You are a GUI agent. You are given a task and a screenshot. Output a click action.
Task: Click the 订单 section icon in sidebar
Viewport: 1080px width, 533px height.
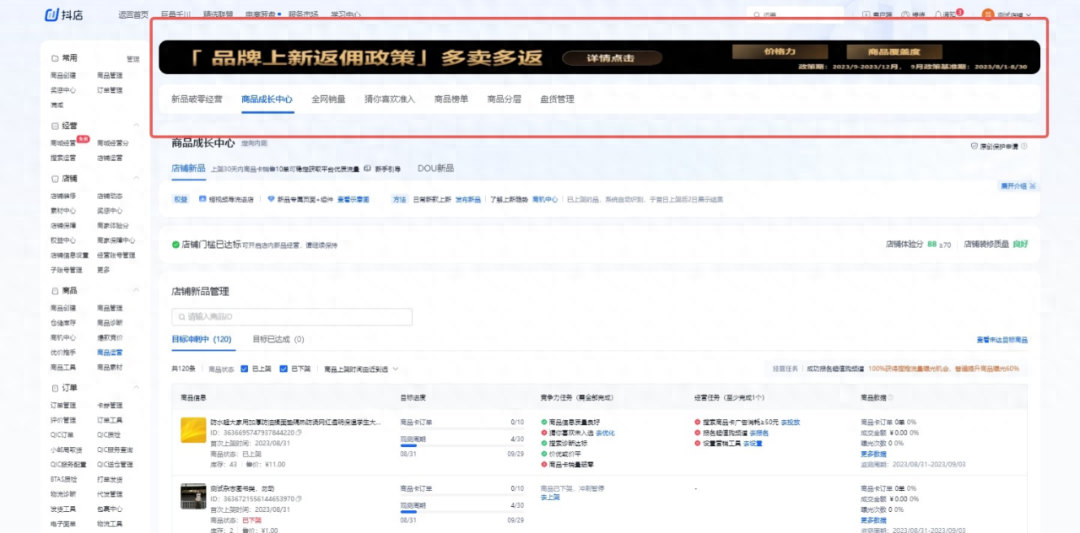[x=55, y=388]
